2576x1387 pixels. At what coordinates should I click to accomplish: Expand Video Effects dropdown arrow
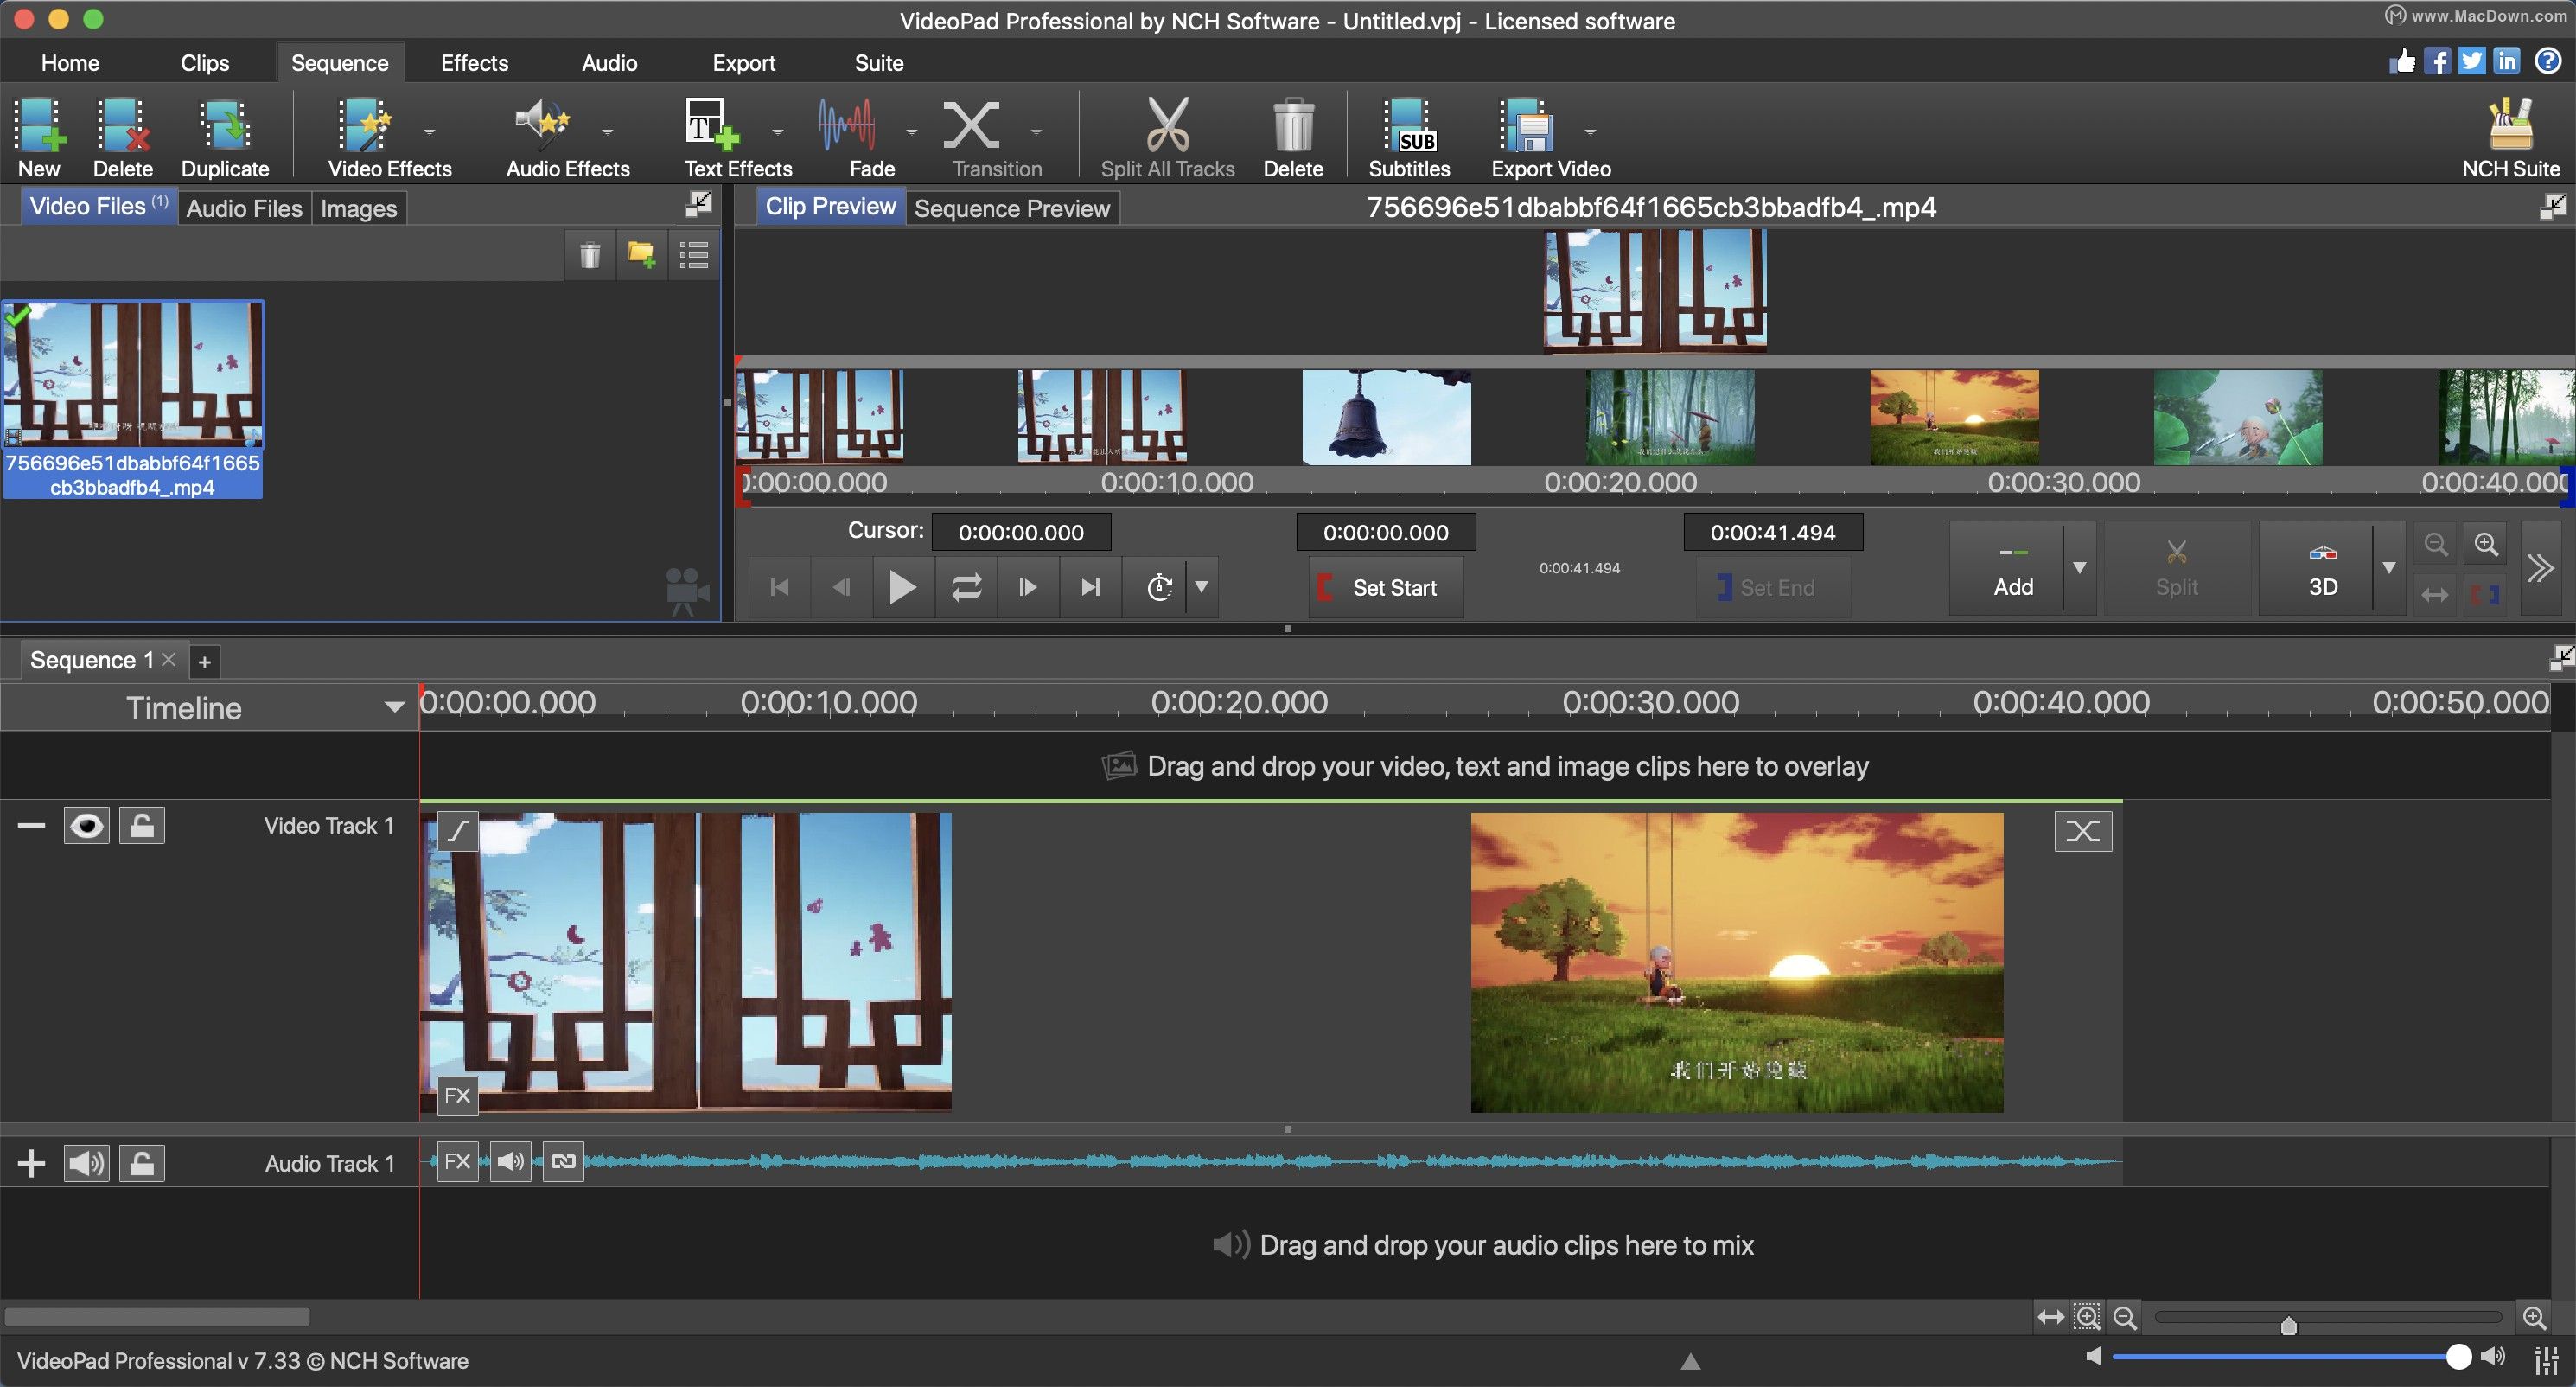[430, 131]
